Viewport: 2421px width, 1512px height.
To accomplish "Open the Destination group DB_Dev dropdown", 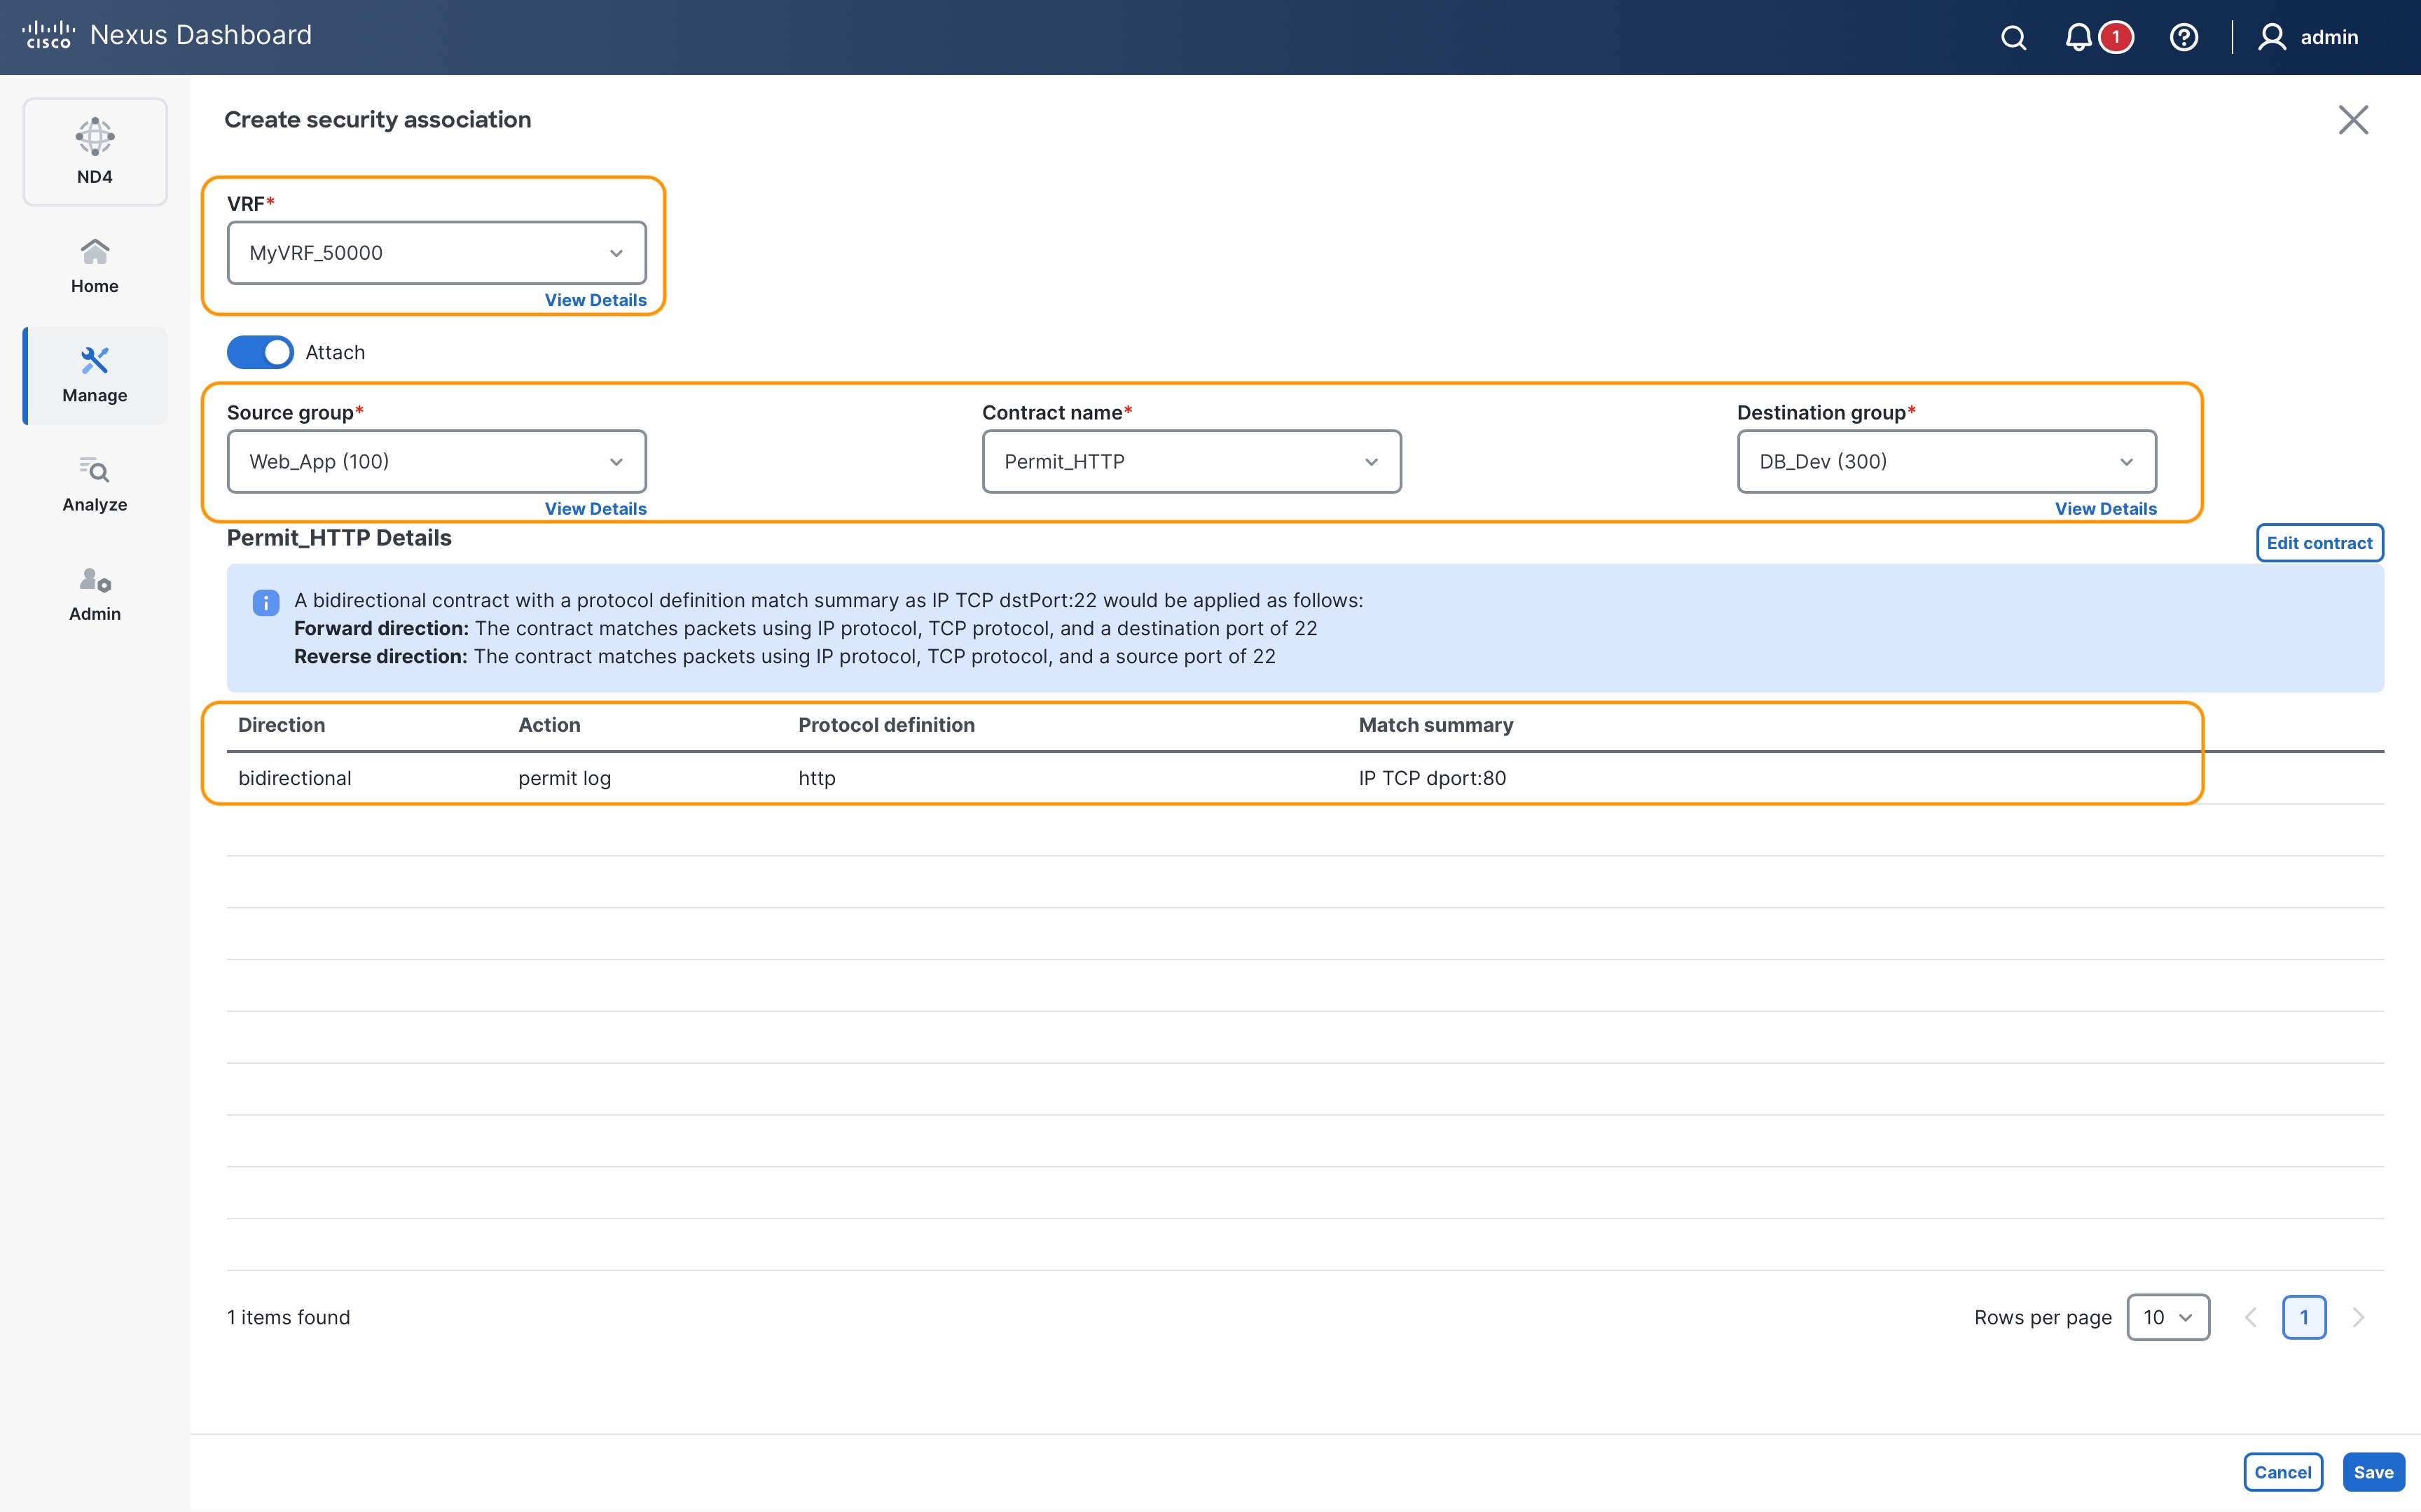I will tap(1946, 462).
